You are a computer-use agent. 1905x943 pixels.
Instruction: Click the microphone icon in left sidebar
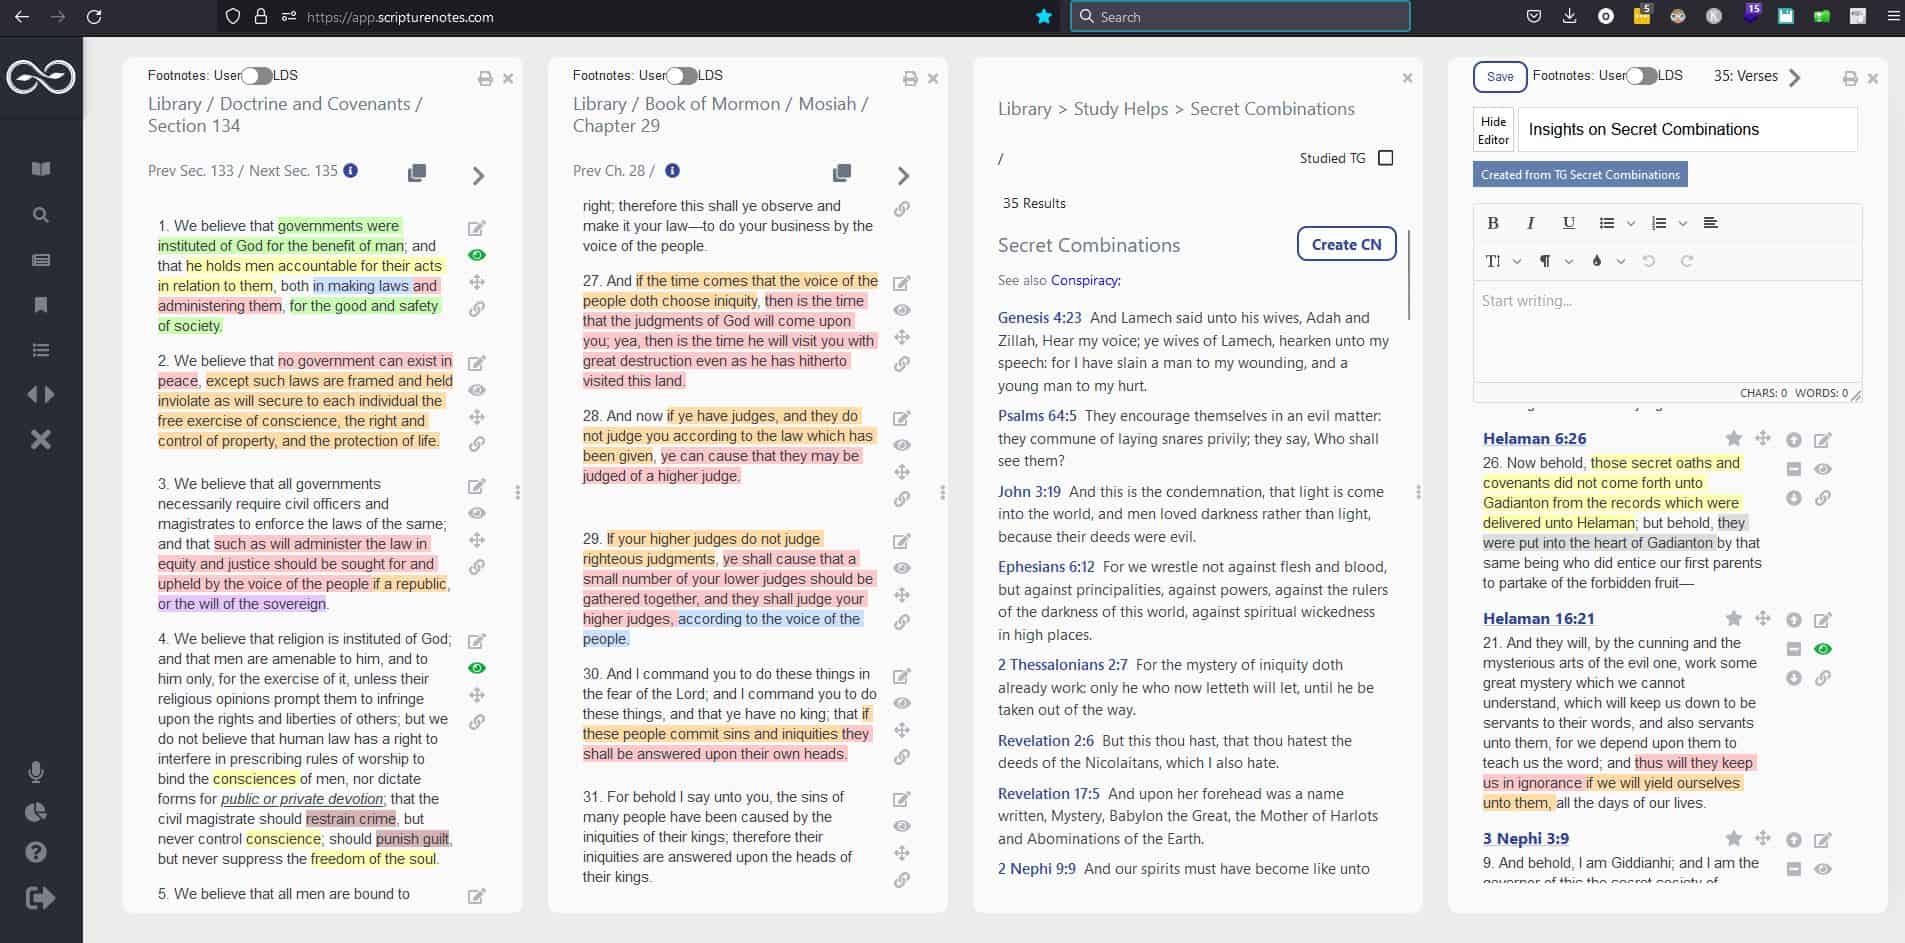(x=36, y=772)
